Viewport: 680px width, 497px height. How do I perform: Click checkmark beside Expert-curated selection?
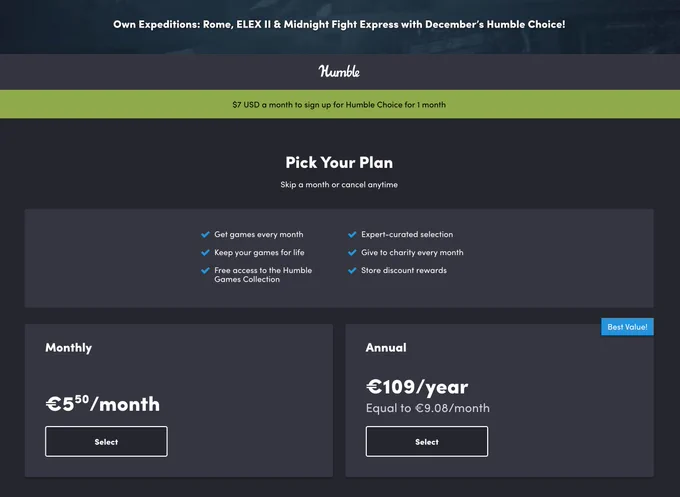[x=352, y=235]
